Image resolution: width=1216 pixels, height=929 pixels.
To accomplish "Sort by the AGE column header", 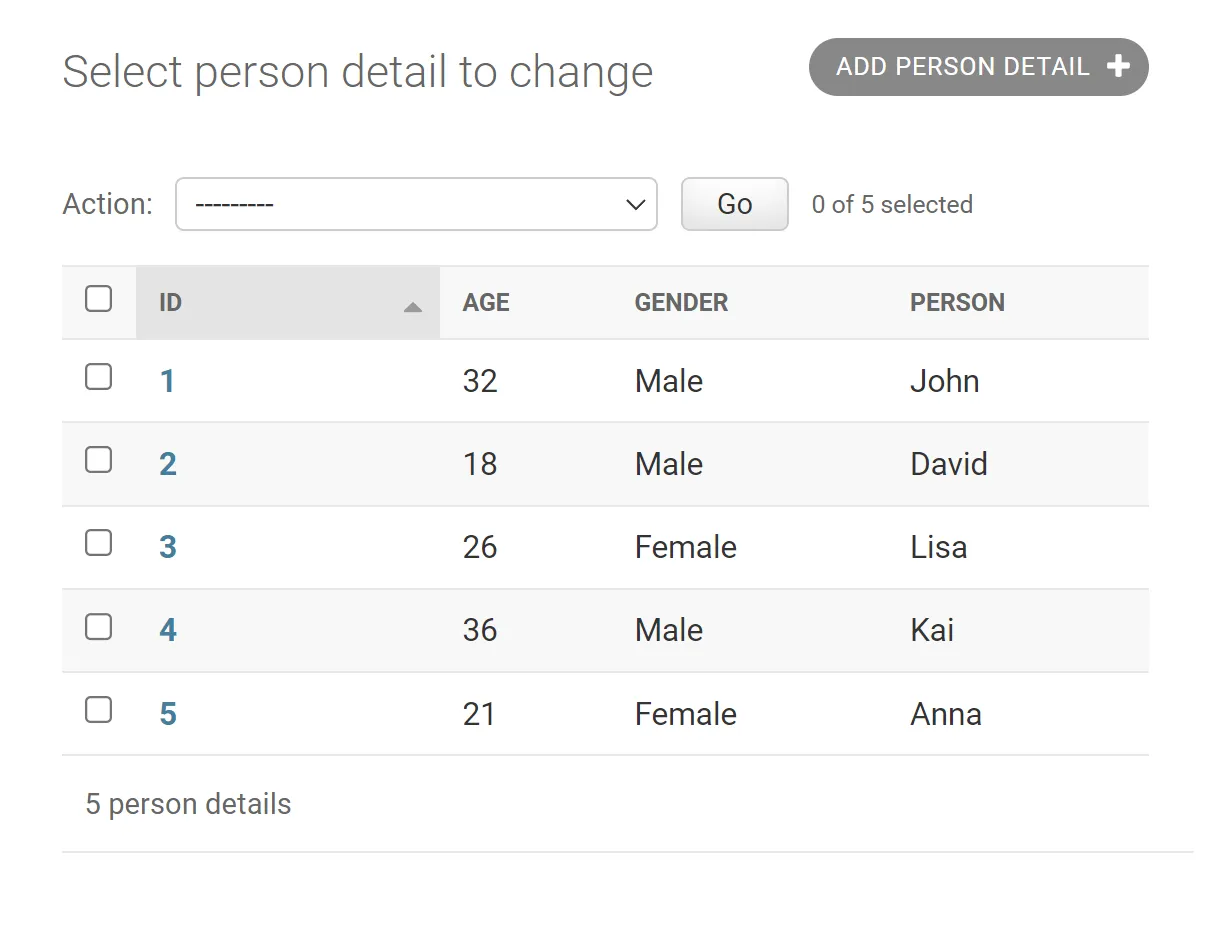I will point(486,303).
